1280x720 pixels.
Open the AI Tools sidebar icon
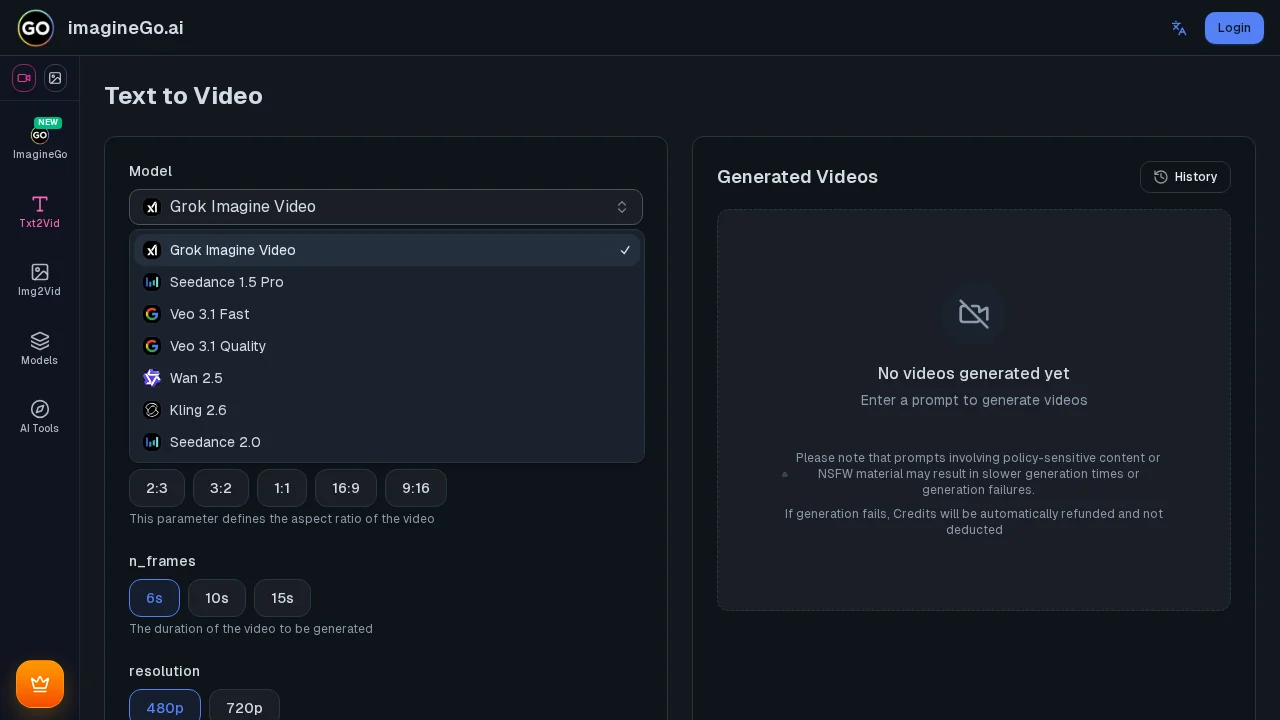[x=40, y=417]
